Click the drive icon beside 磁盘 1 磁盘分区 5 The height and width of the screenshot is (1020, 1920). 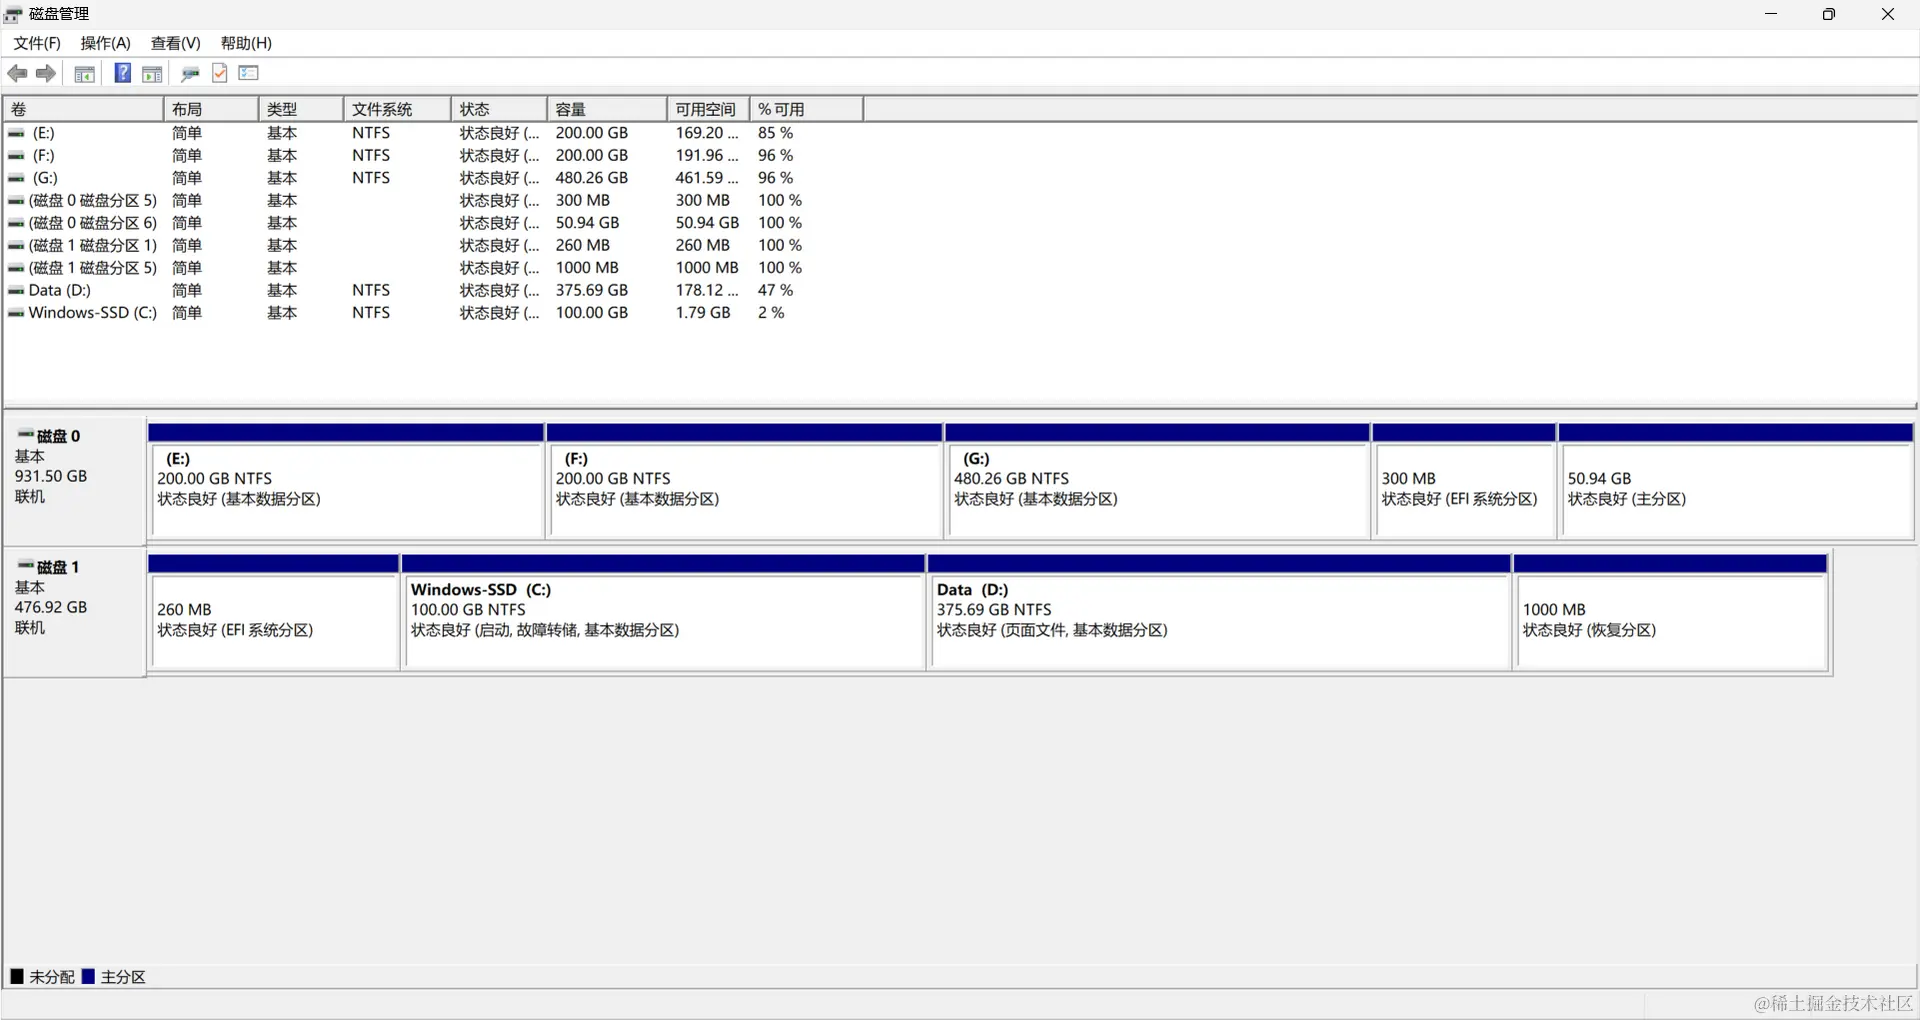16,268
